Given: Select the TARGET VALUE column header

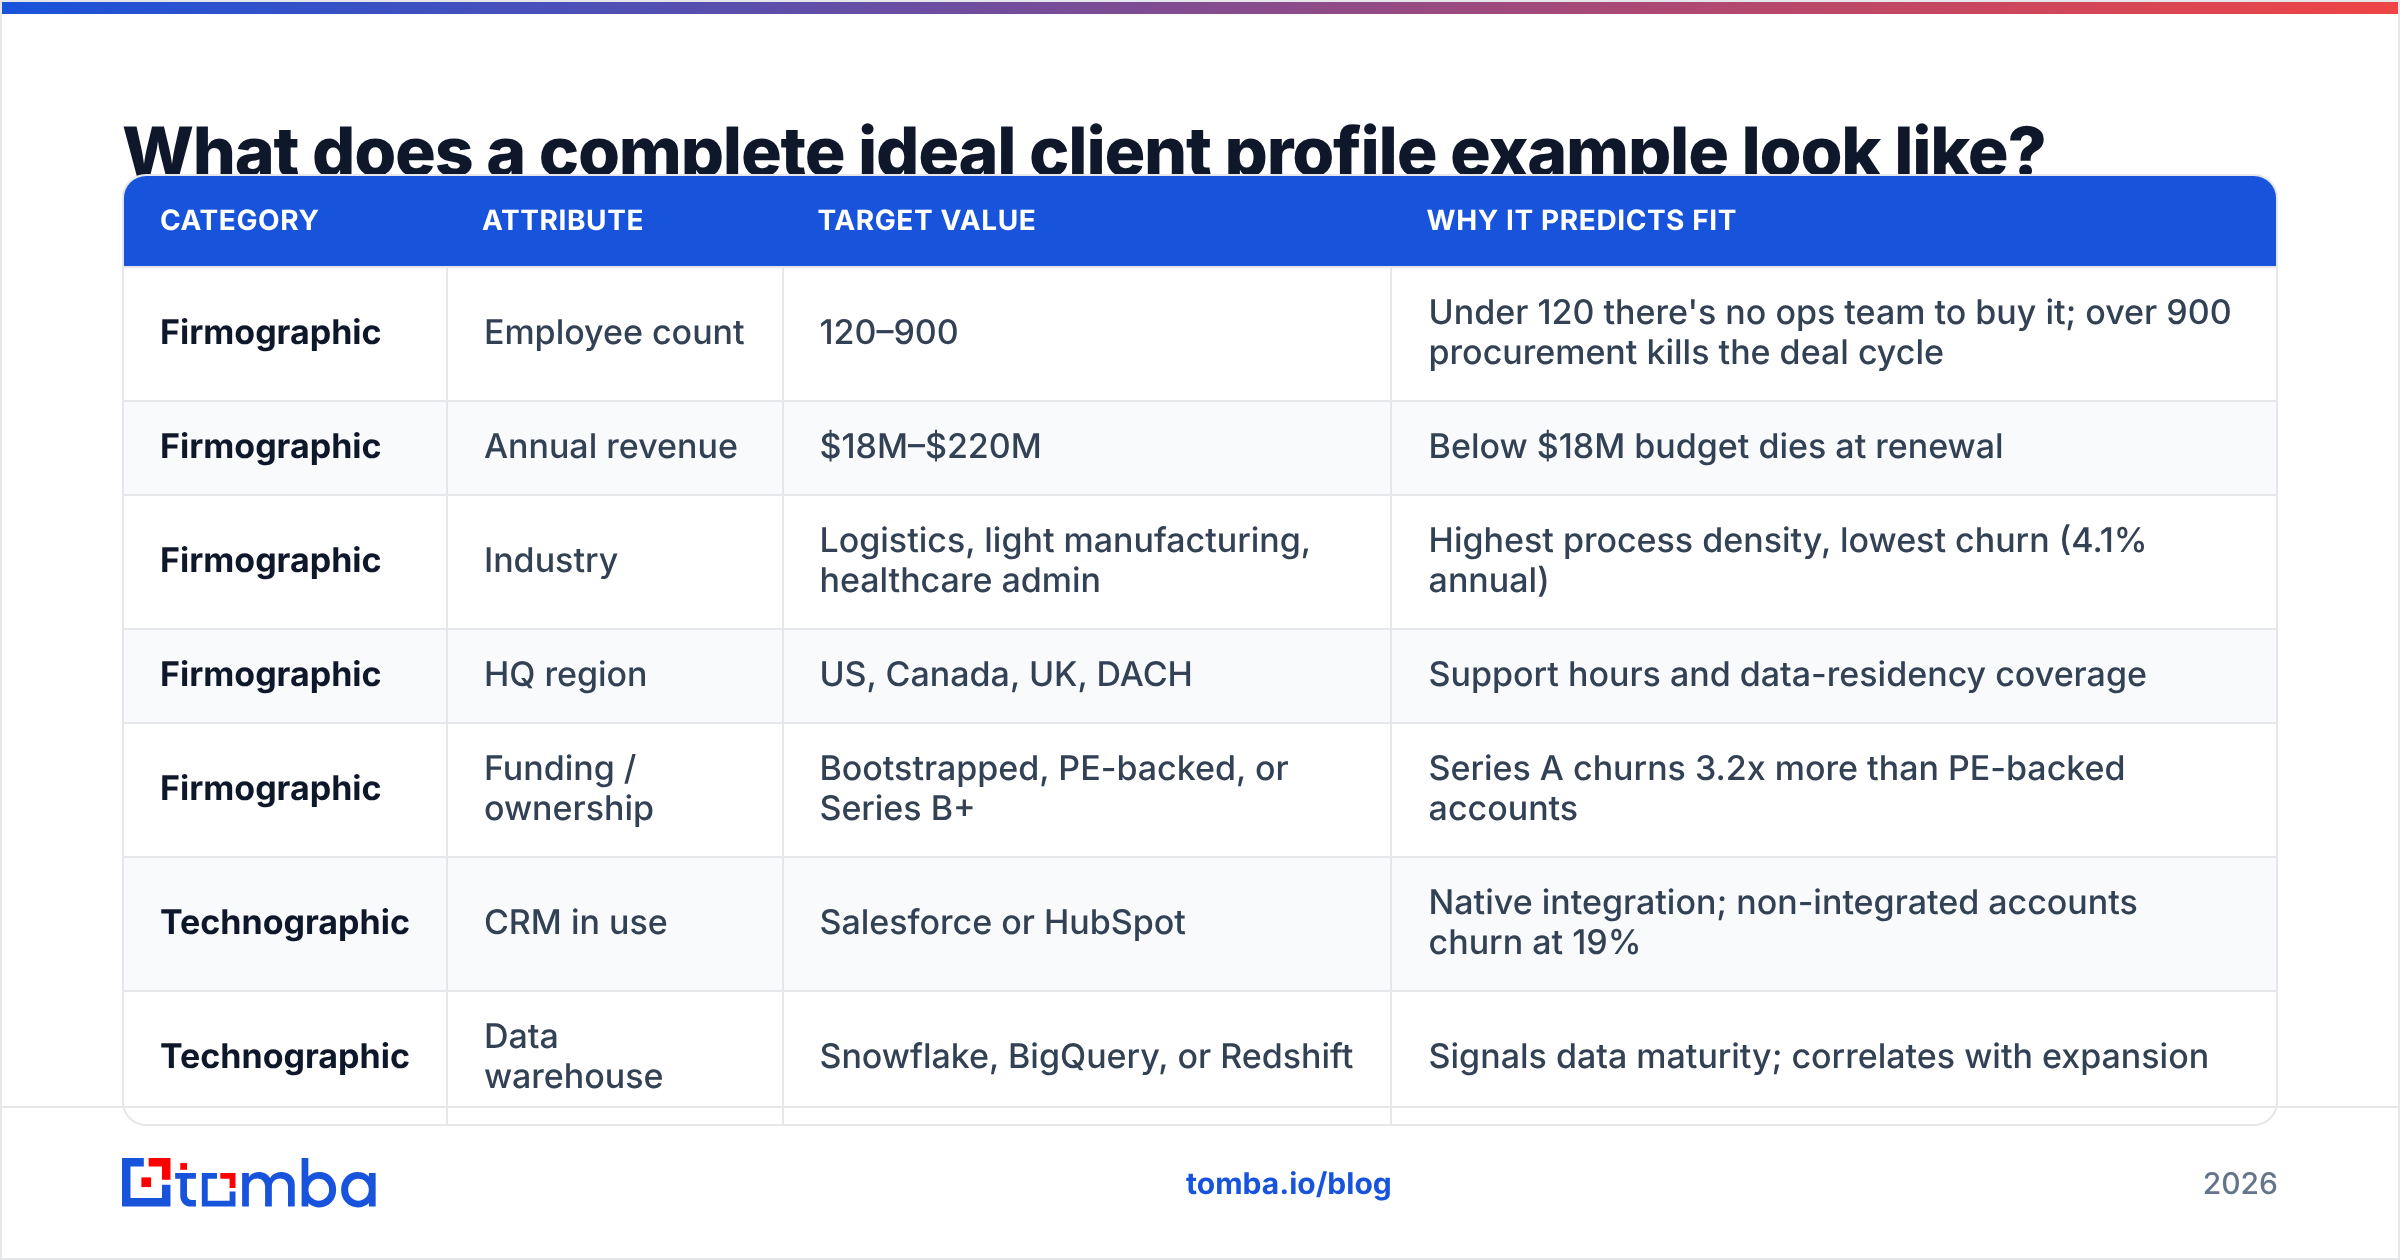Looking at the screenshot, I should click(927, 220).
